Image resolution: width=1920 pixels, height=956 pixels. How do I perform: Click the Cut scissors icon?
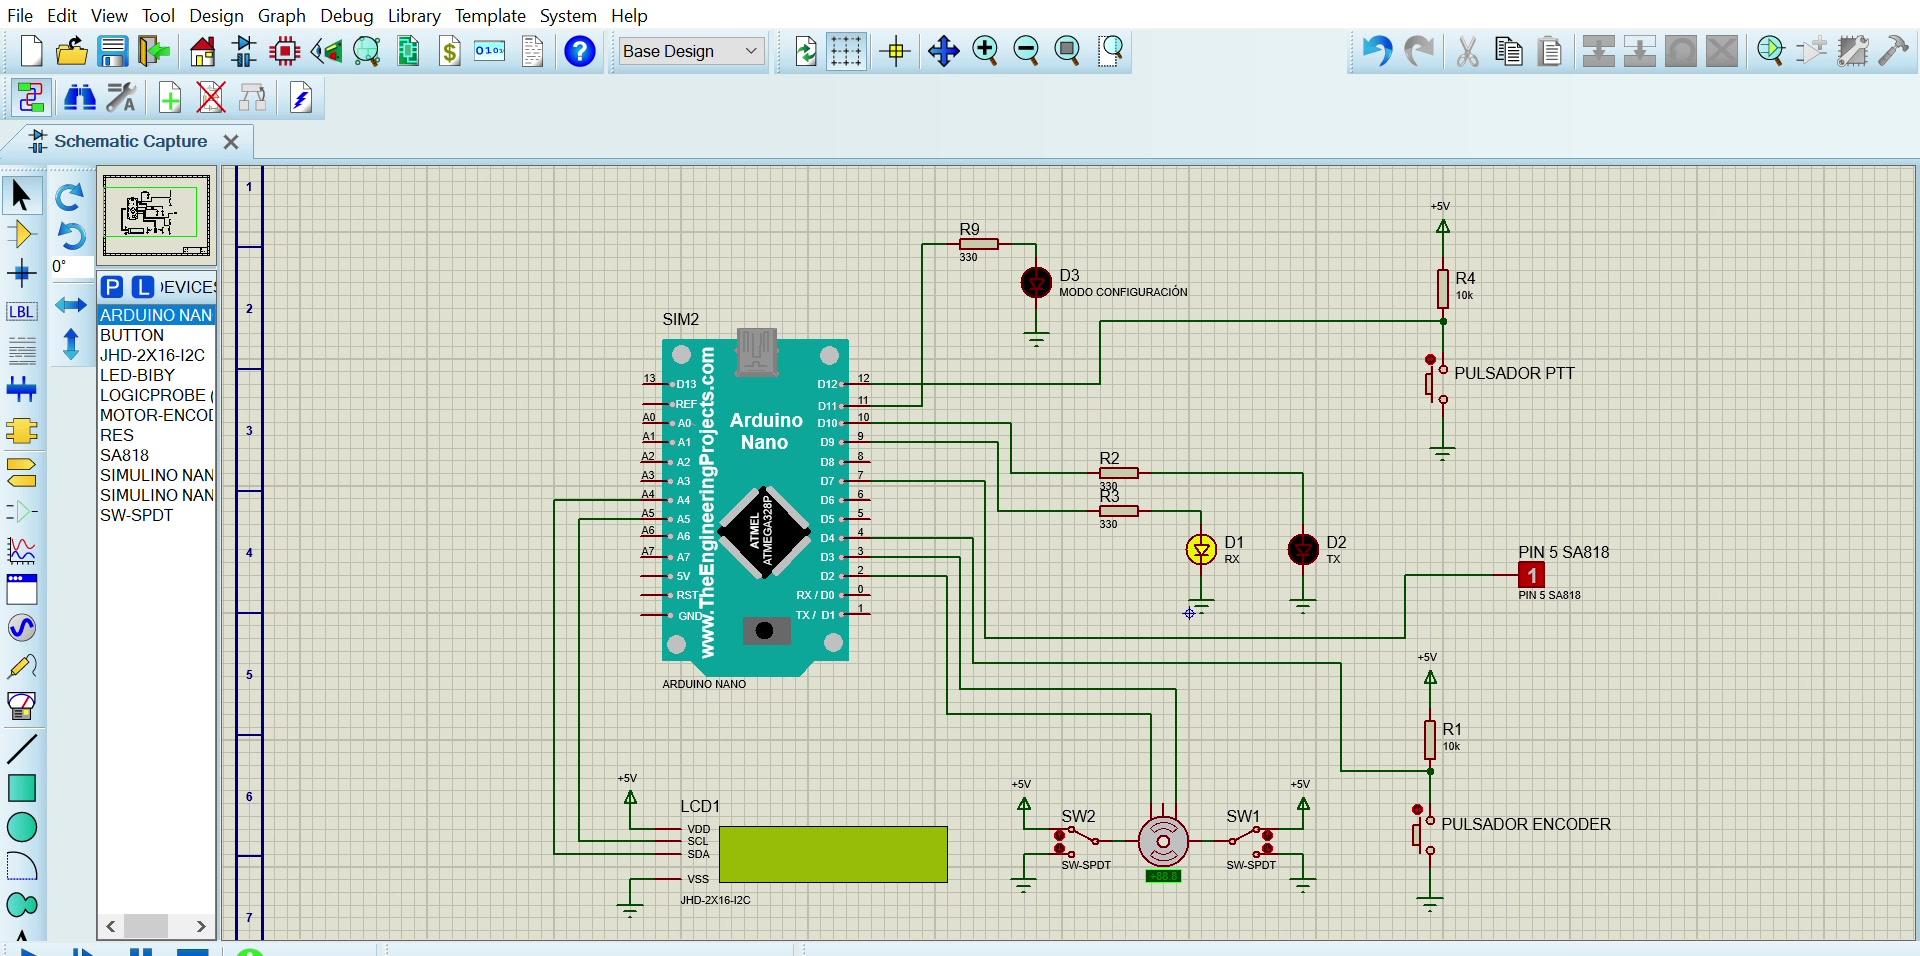(1467, 51)
